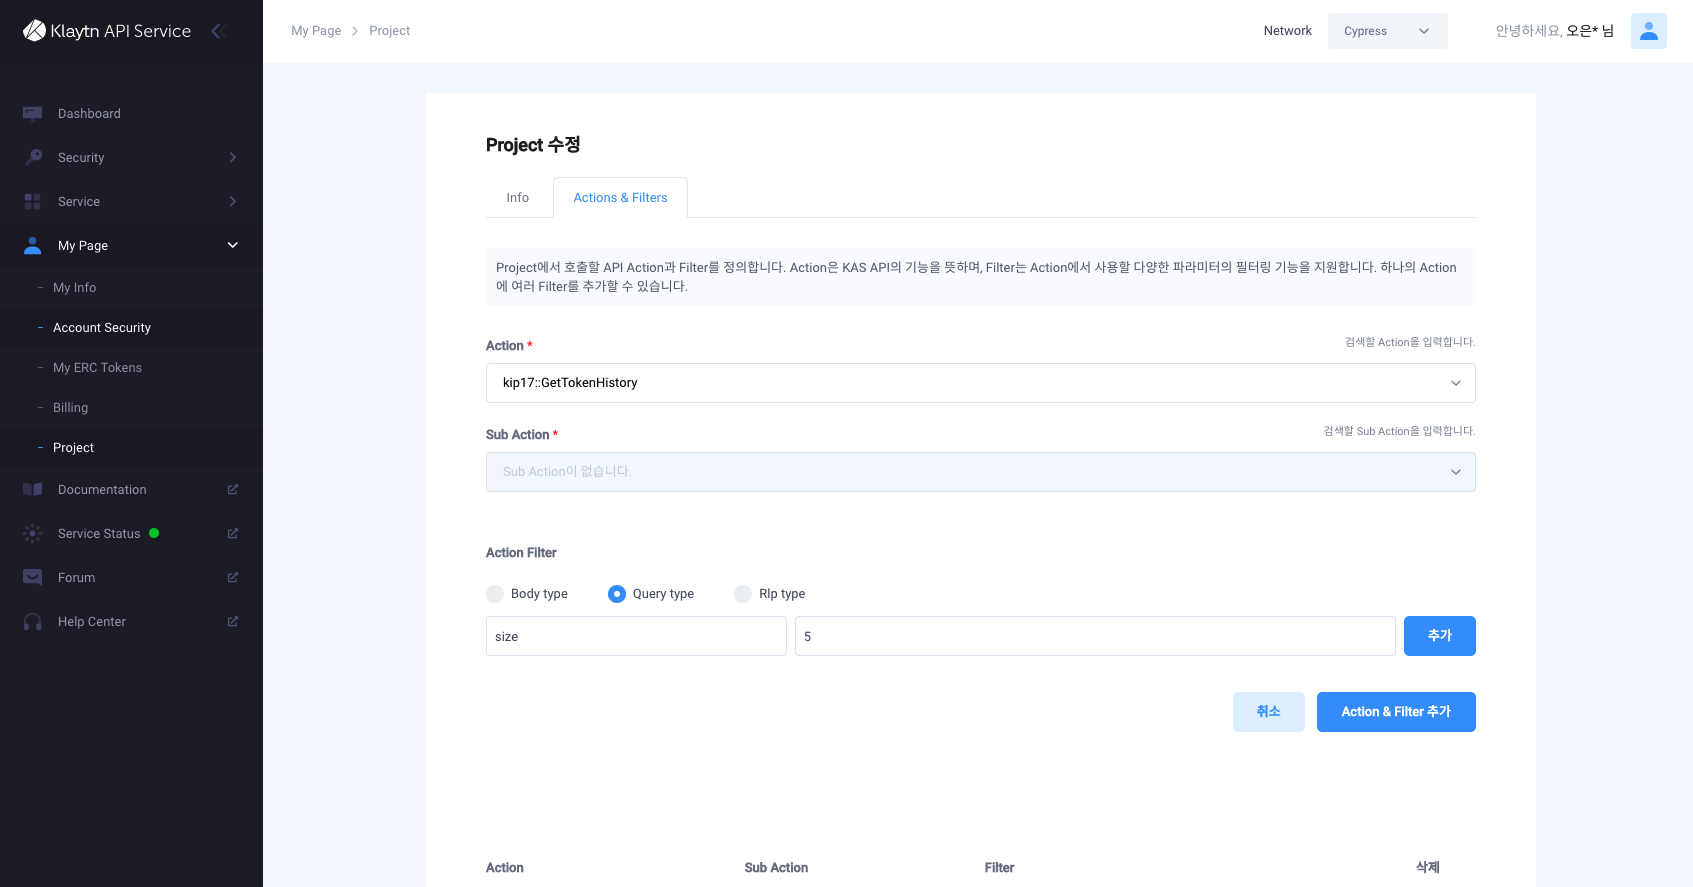1693x887 pixels.
Task: Click the Documentation link label
Action: pos(102,490)
